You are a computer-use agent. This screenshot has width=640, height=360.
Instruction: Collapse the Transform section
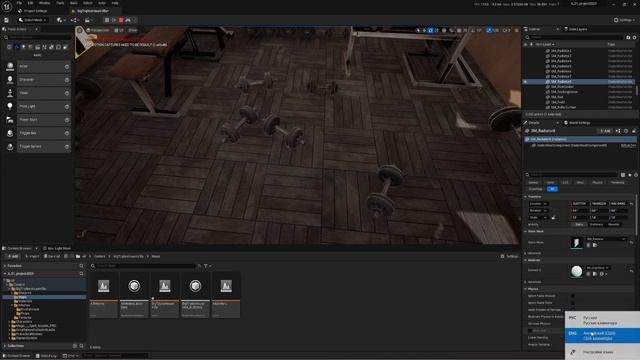tap(526, 197)
